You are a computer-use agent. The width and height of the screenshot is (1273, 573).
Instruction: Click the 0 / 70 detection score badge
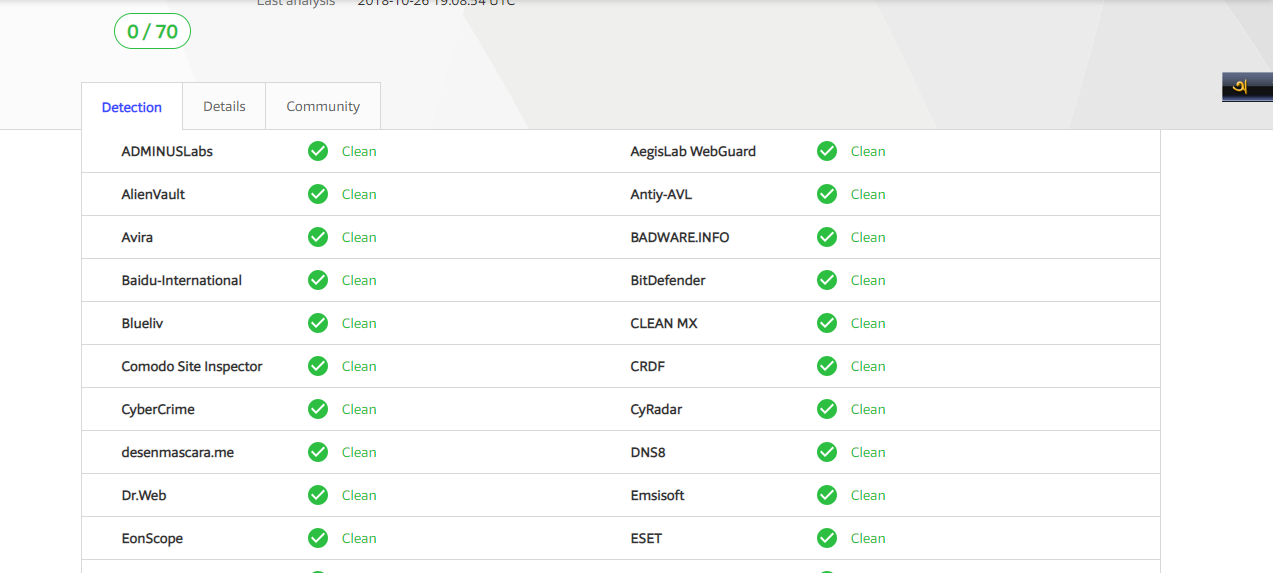(152, 32)
